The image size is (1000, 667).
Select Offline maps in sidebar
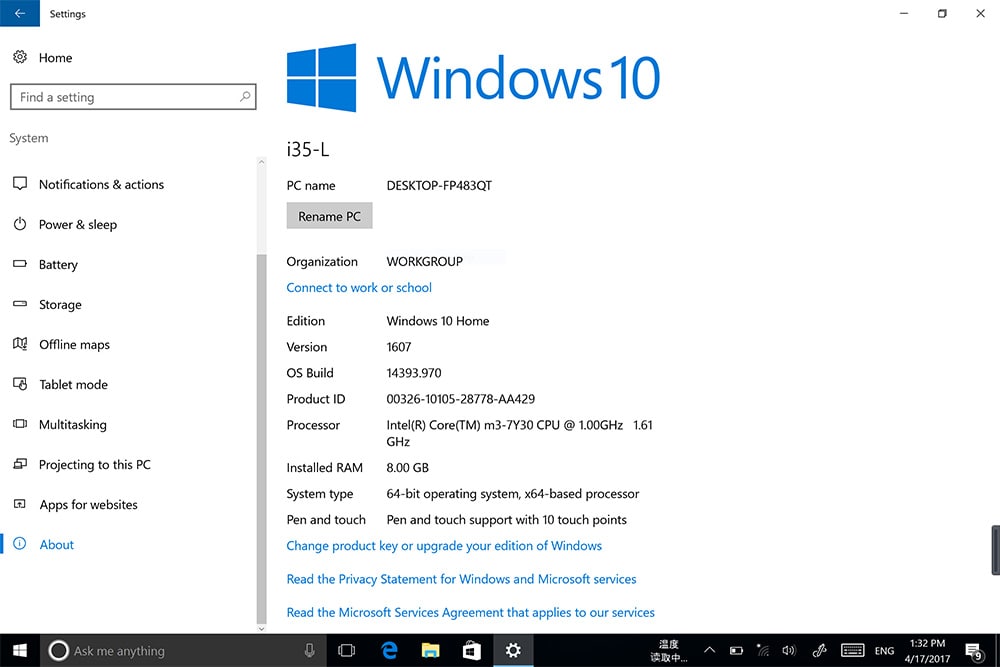click(x=75, y=344)
